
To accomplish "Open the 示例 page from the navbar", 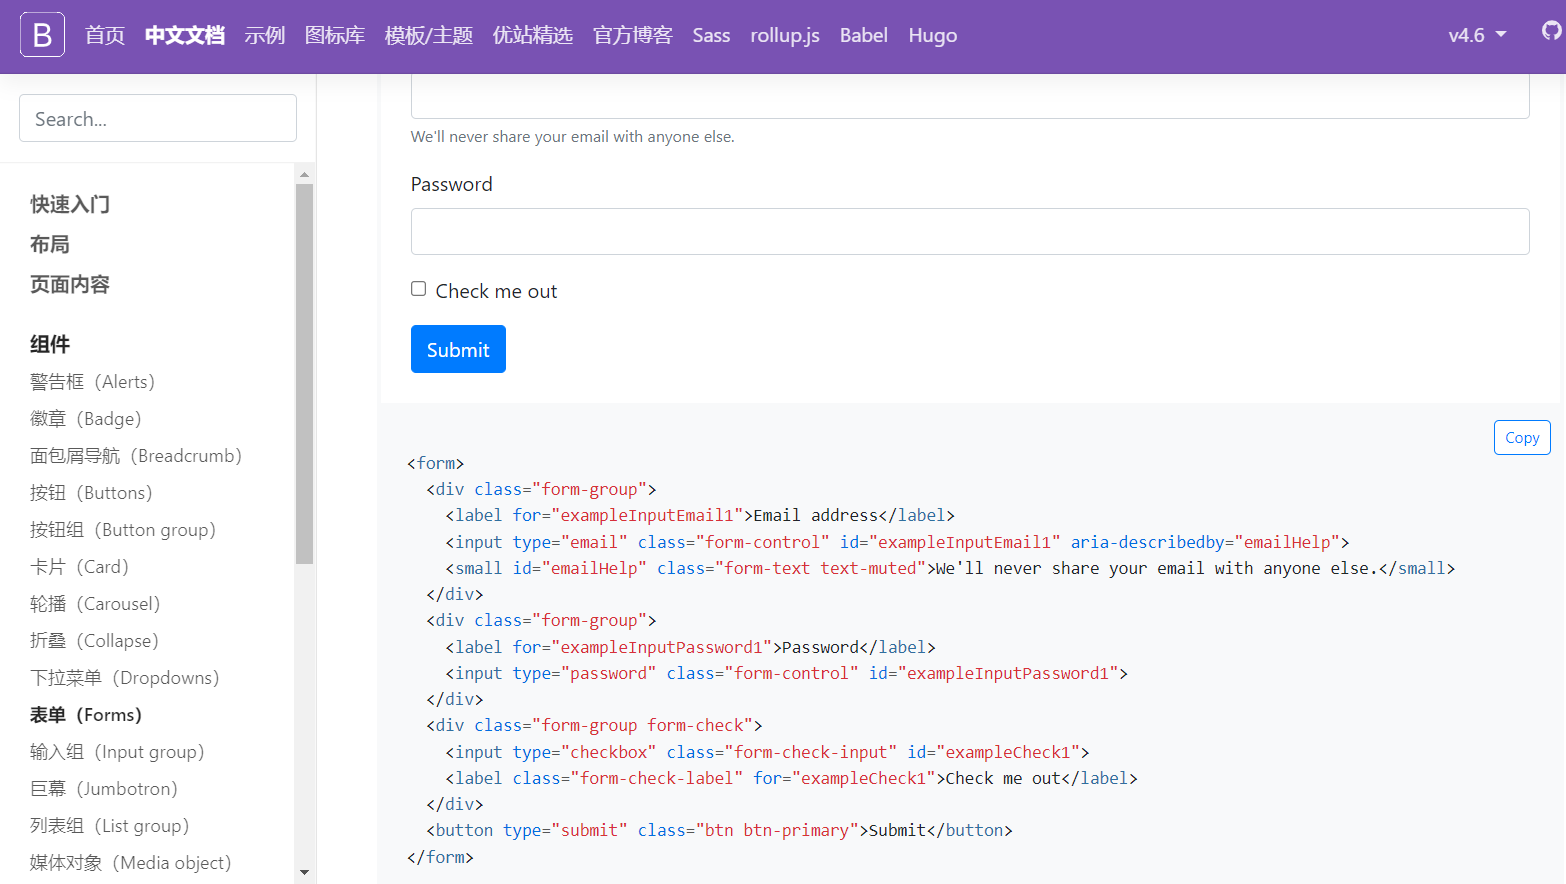I will [264, 35].
